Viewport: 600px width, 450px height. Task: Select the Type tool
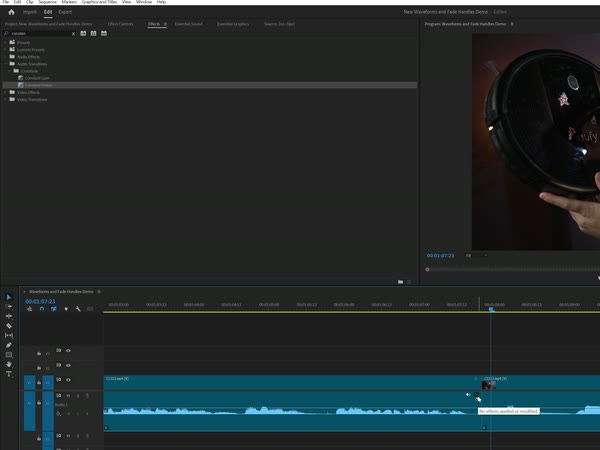(9, 374)
